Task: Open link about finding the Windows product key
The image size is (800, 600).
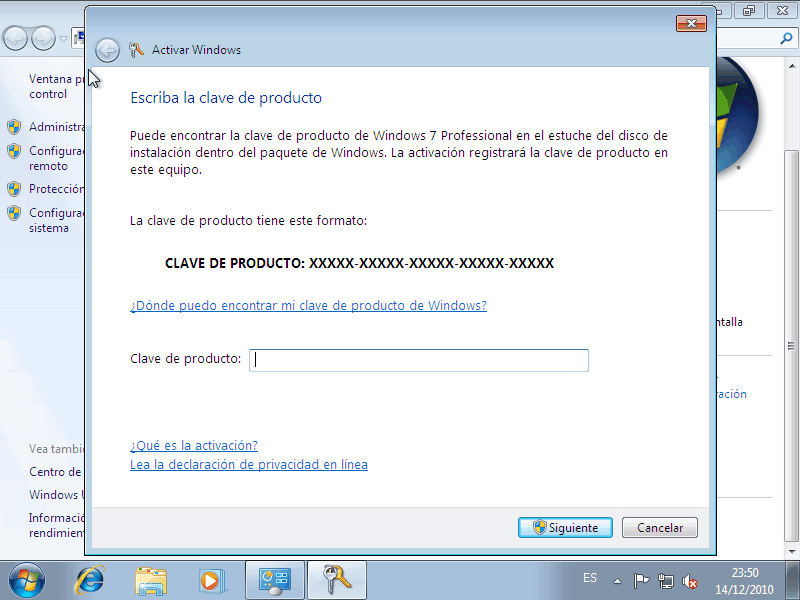Action: click(x=308, y=306)
